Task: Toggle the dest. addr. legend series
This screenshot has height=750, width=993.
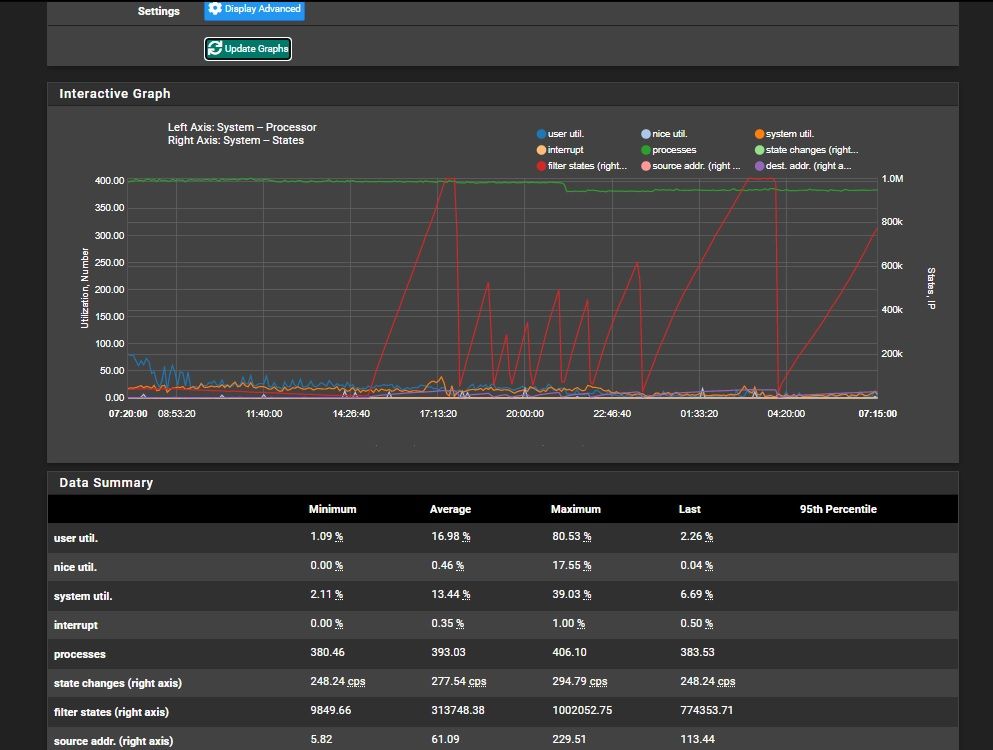Action: click(x=803, y=165)
